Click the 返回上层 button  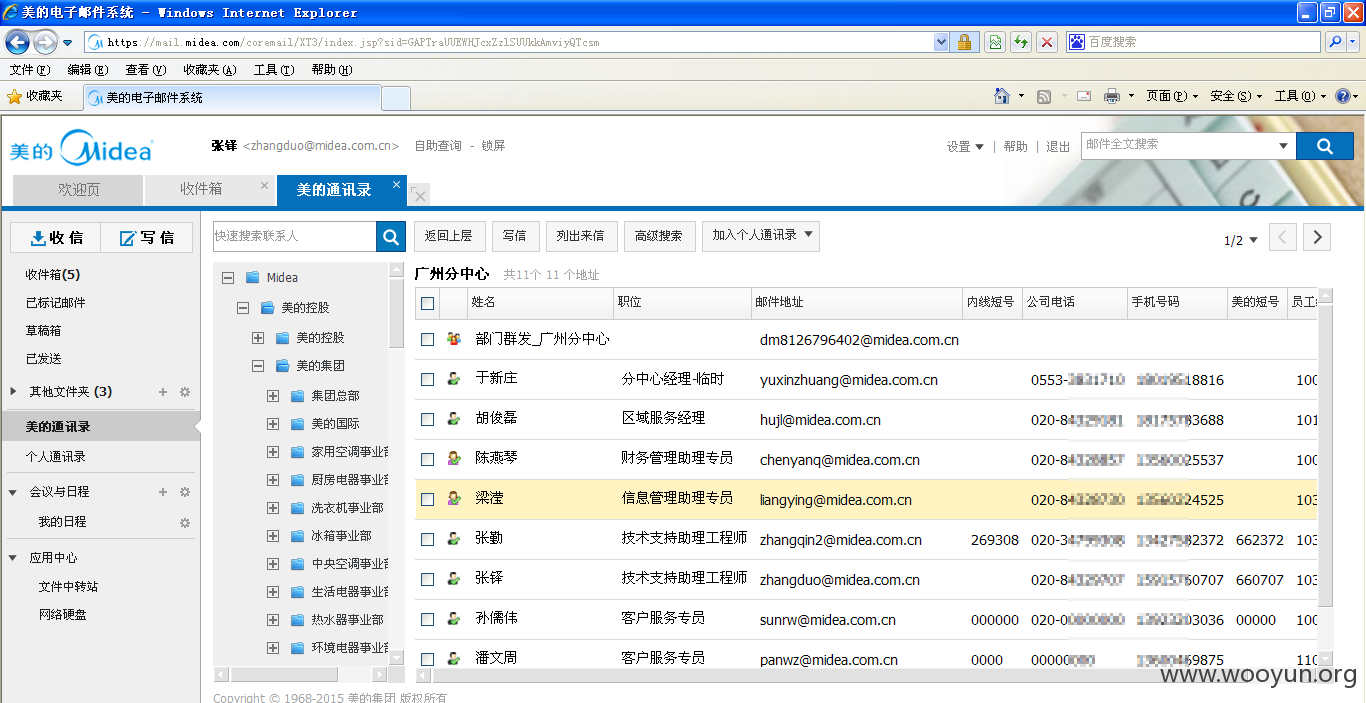(x=449, y=236)
